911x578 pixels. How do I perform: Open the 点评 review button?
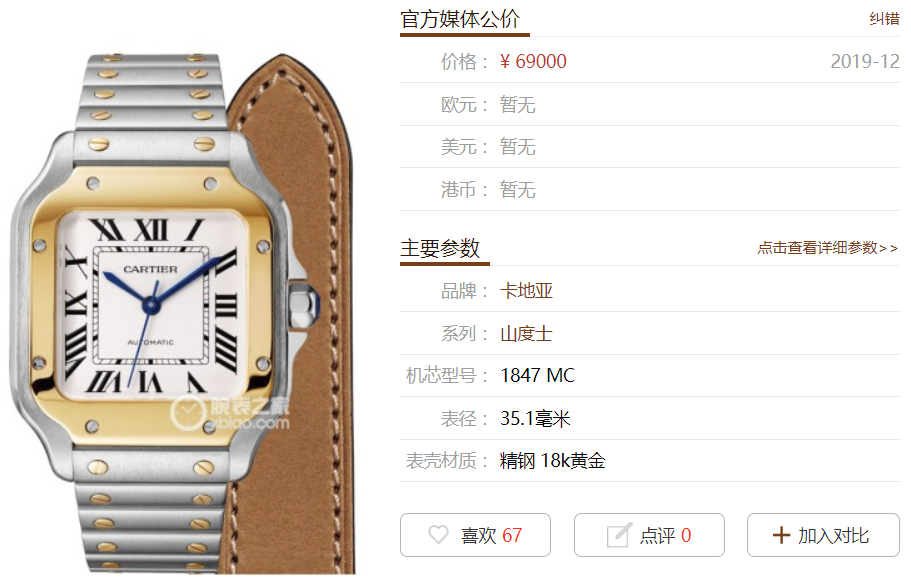pyautogui.click(x=649, y=535)
